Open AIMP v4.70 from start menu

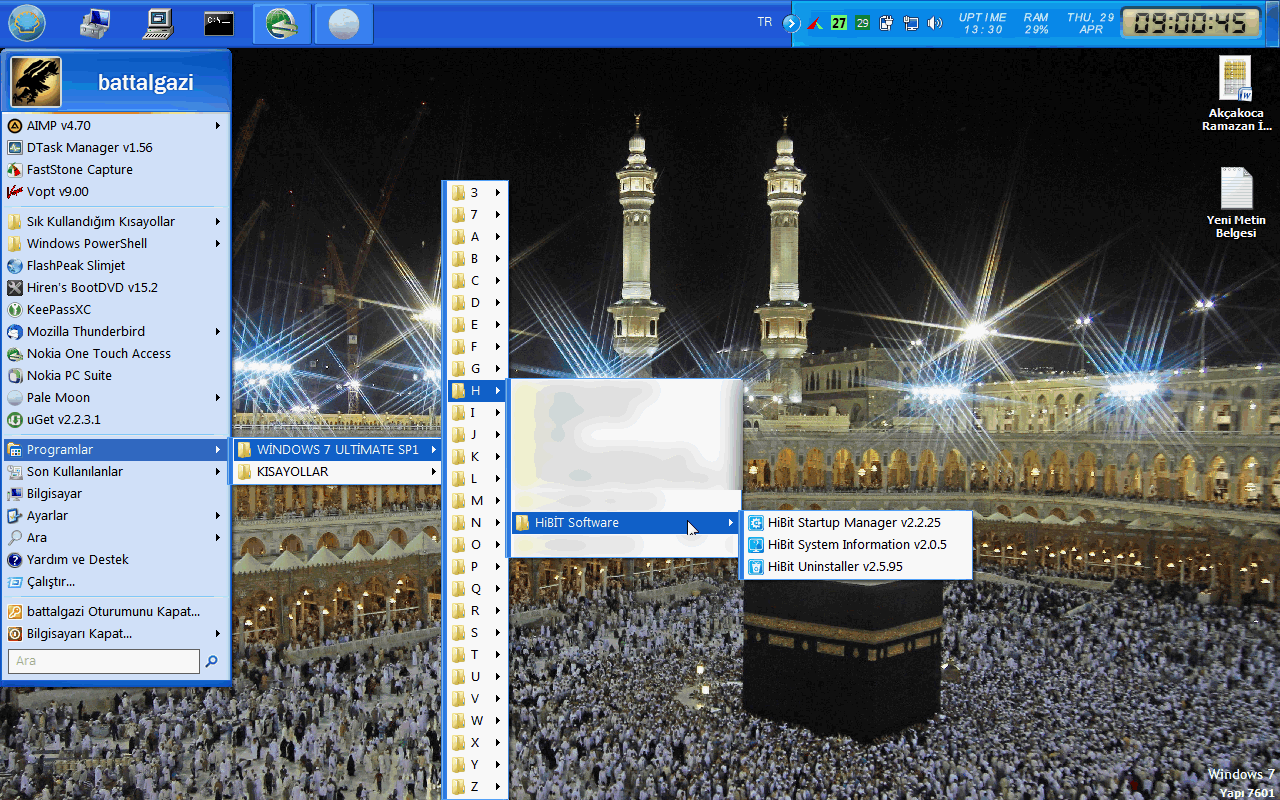pyautogui.click(x=116, y=126)
